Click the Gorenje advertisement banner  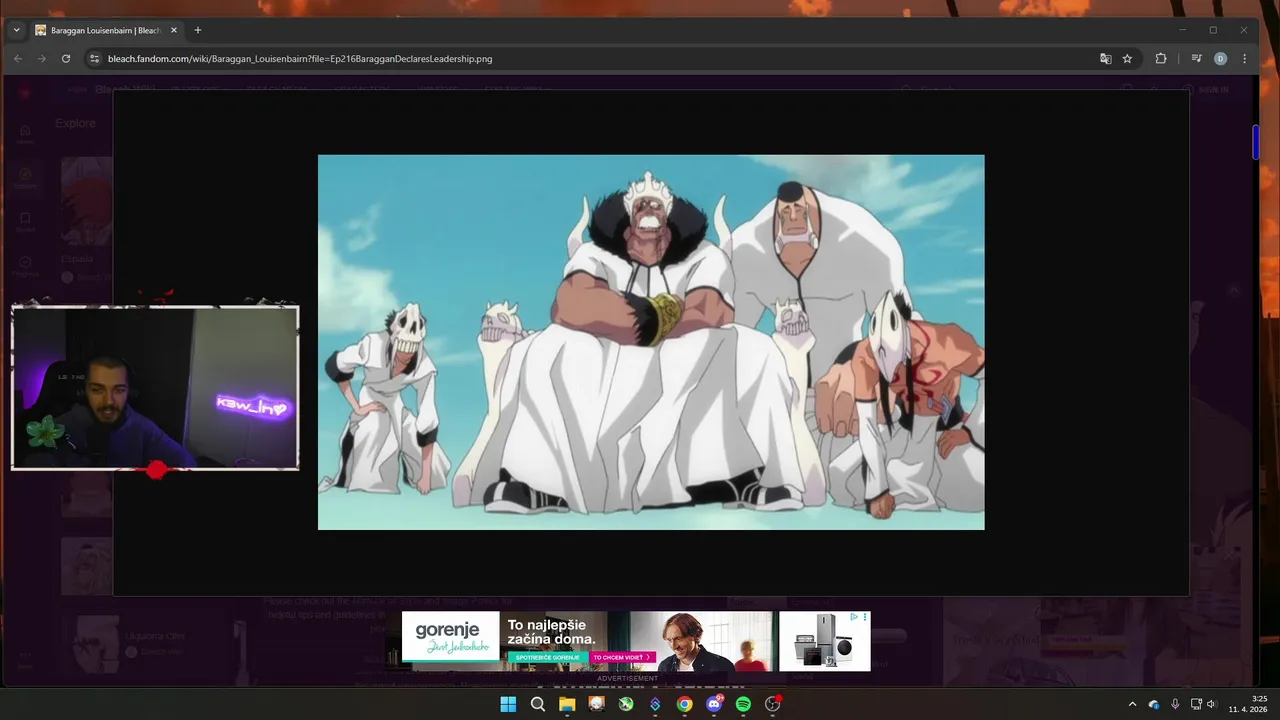(x=636, y=641)
